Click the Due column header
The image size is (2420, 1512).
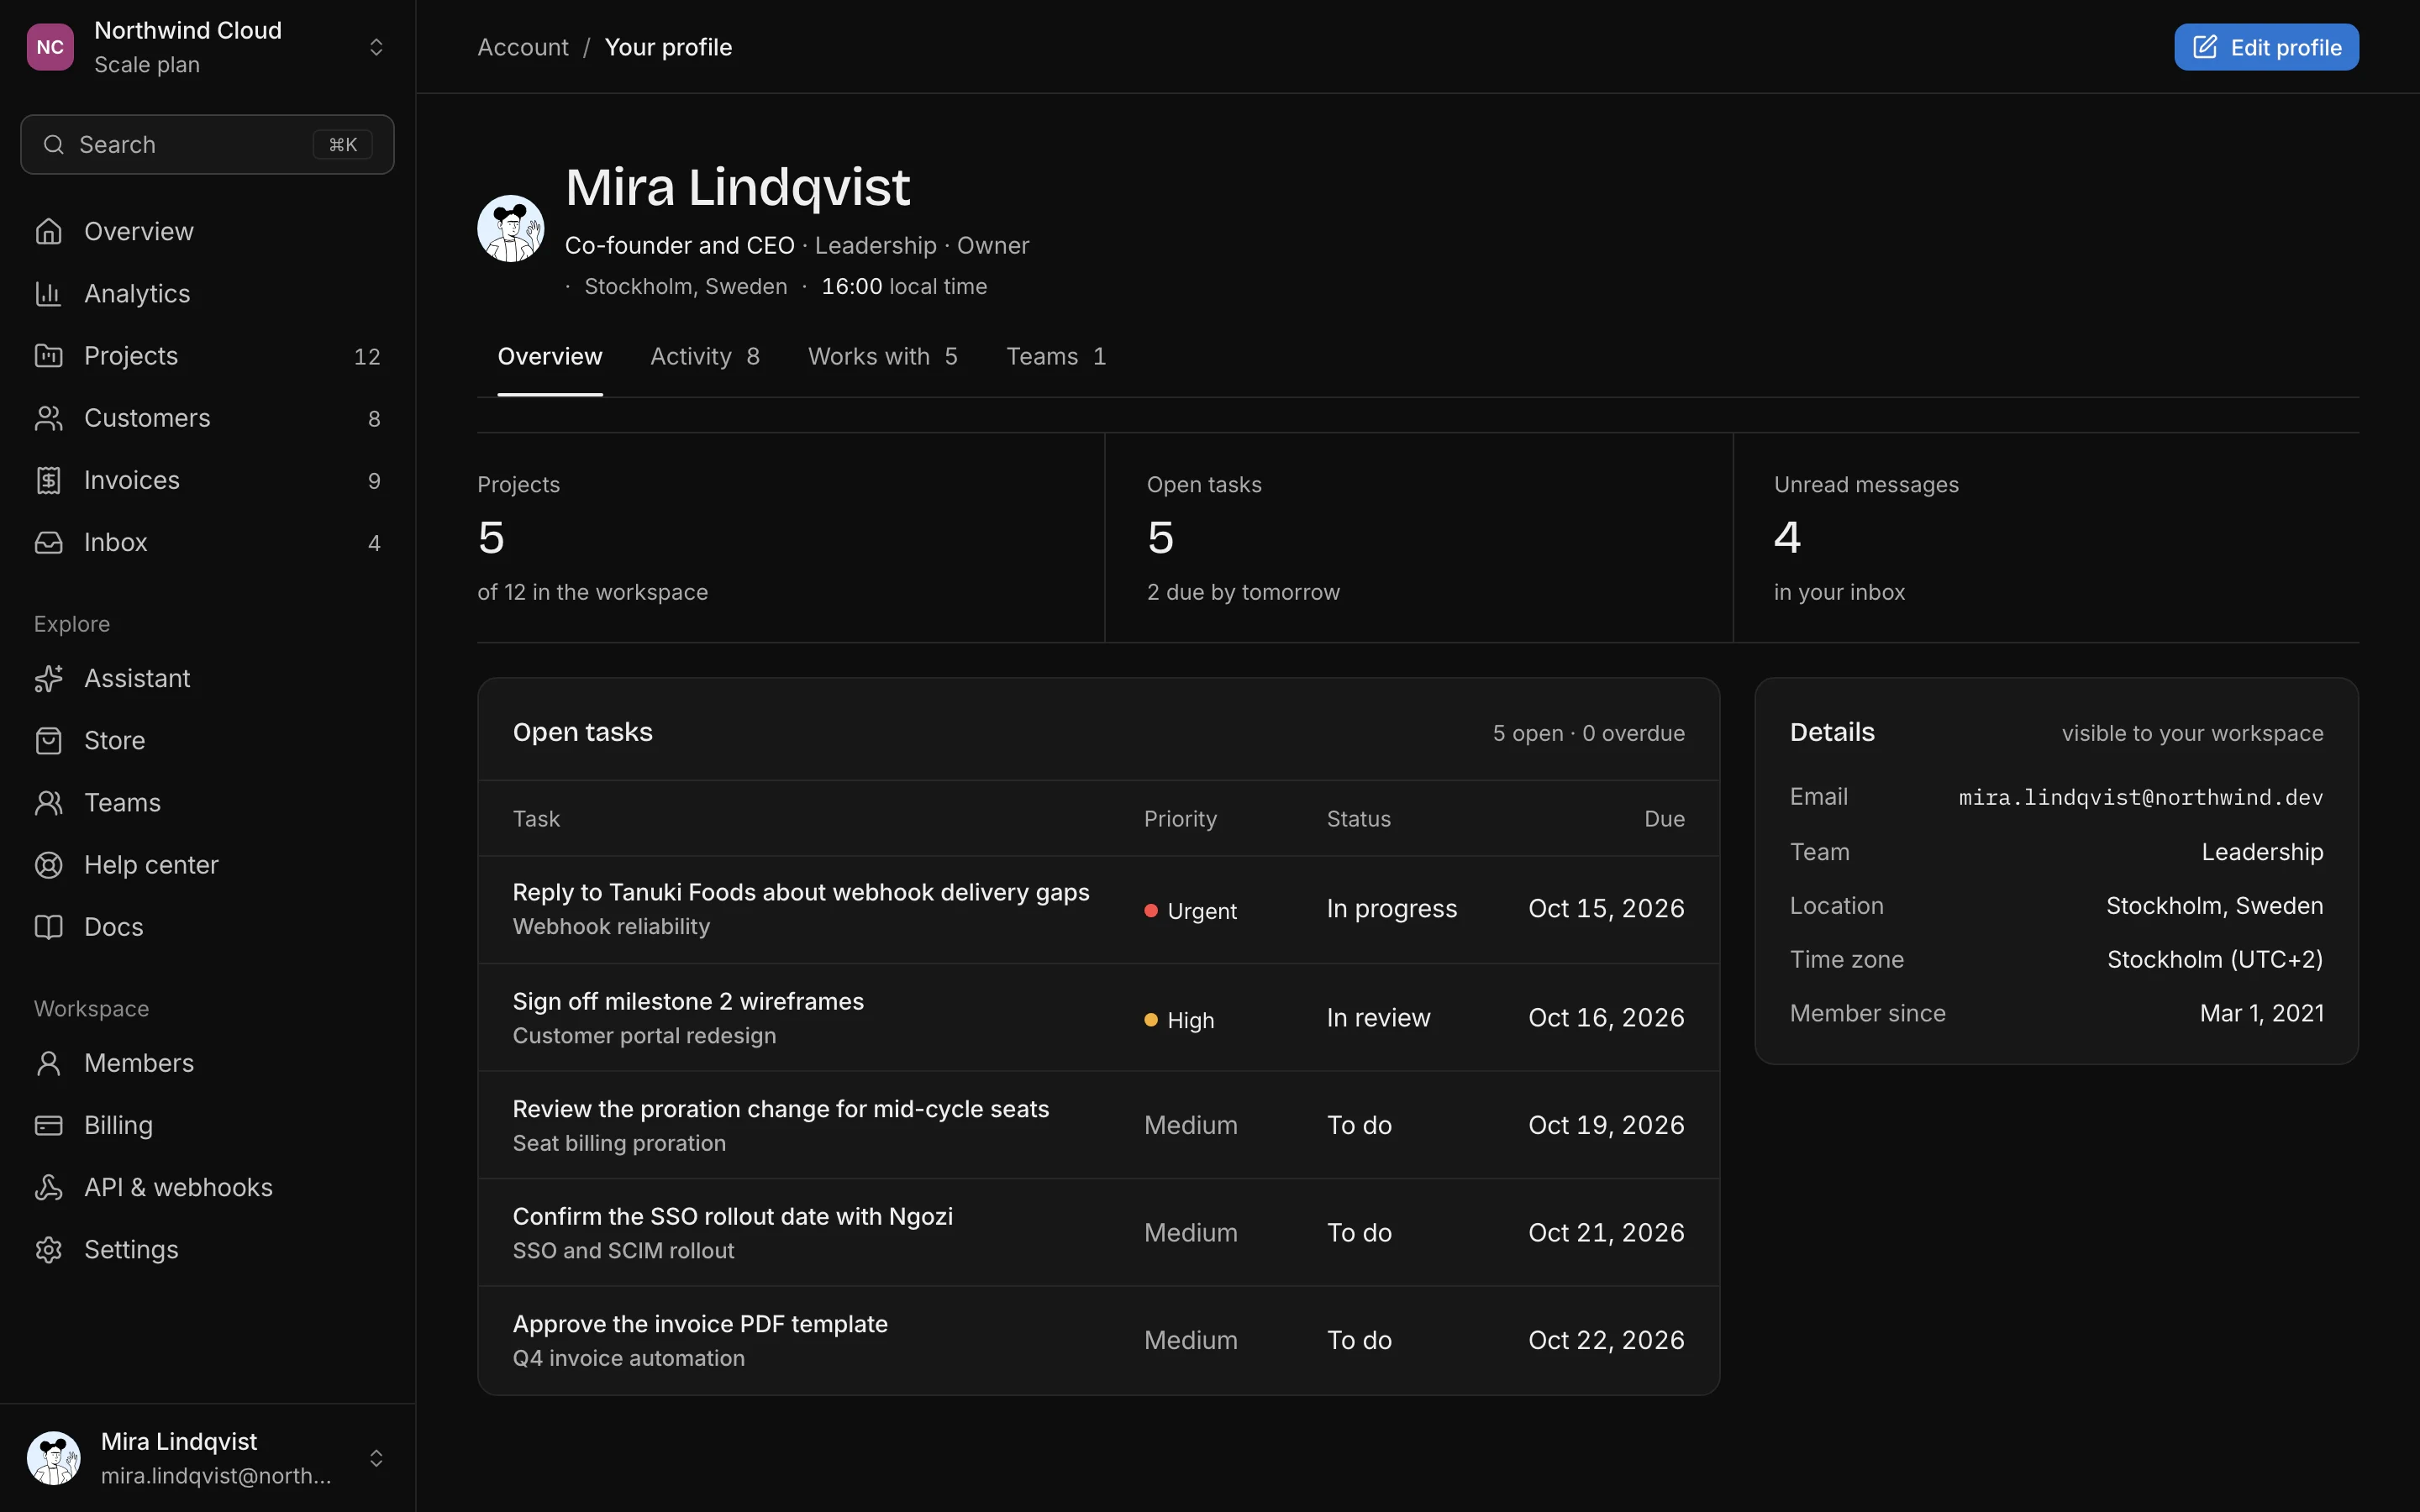click(x=1664, y=819)
